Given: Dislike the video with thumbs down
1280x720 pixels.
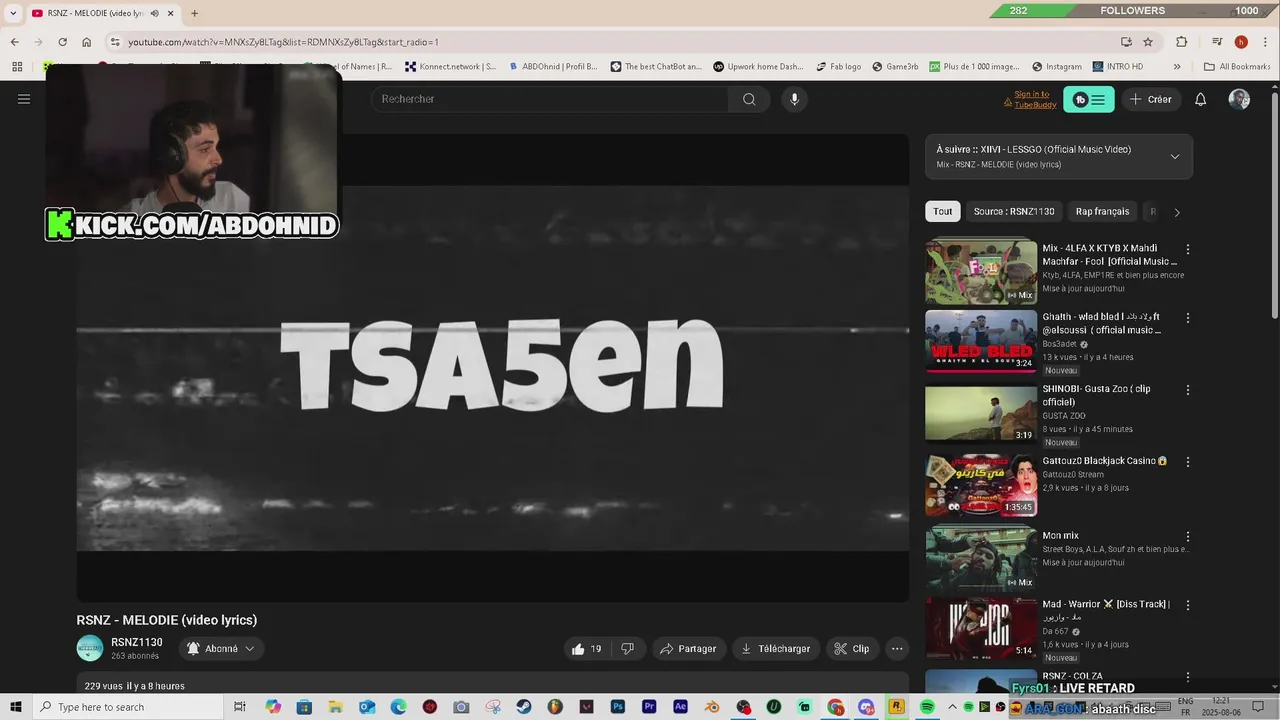Looking at the screenshot, I should coord(627,649).
